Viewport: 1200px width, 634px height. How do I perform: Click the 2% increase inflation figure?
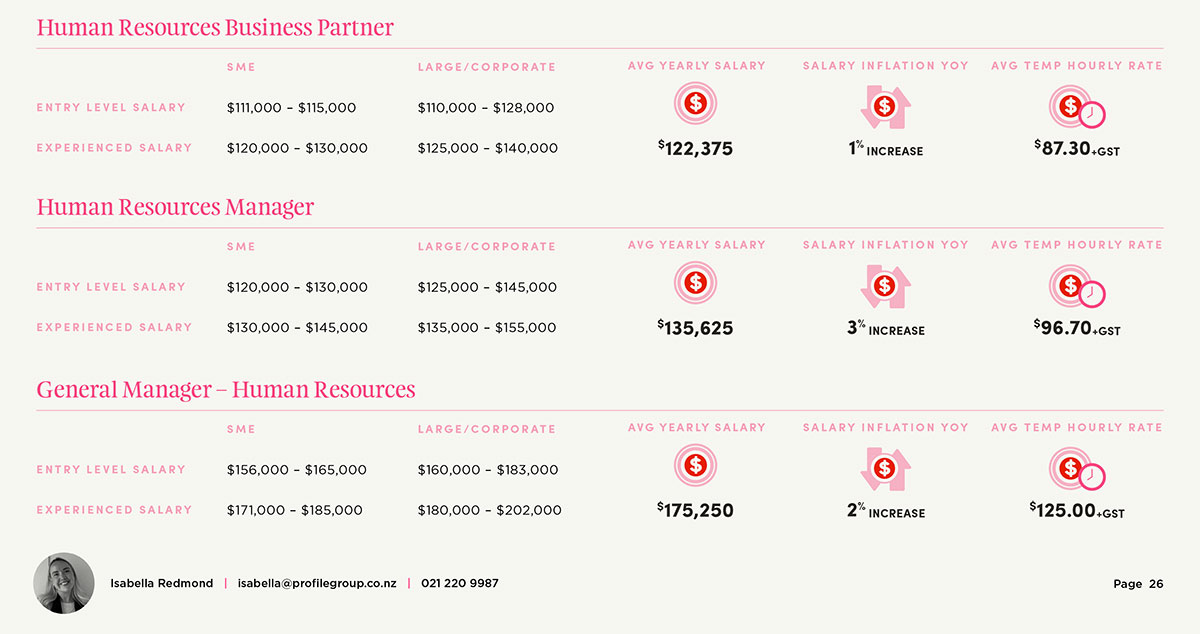[885, 511]
